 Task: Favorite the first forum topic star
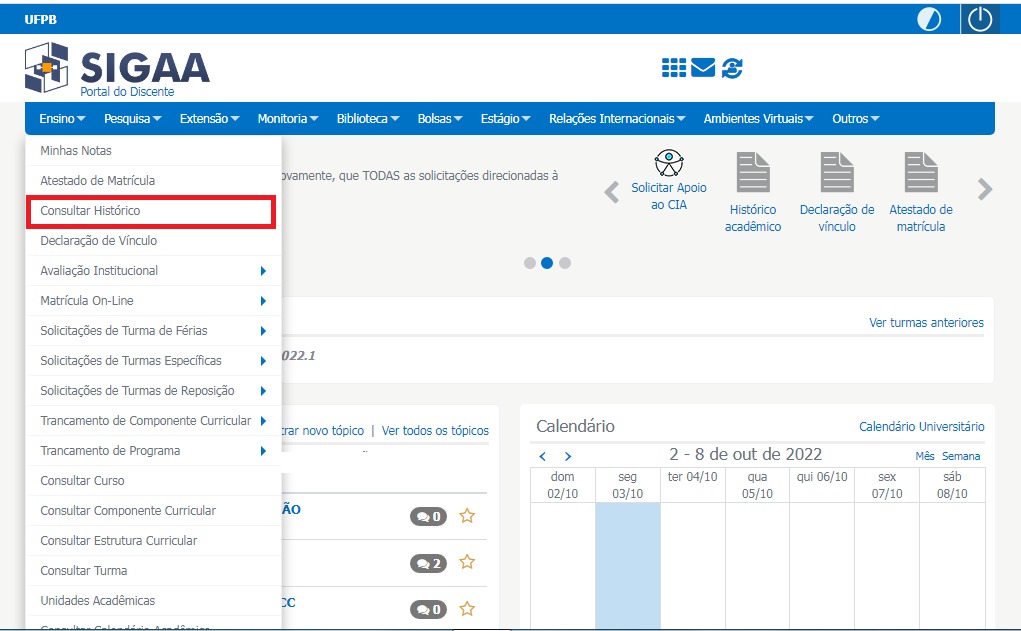tap(466, 516)
